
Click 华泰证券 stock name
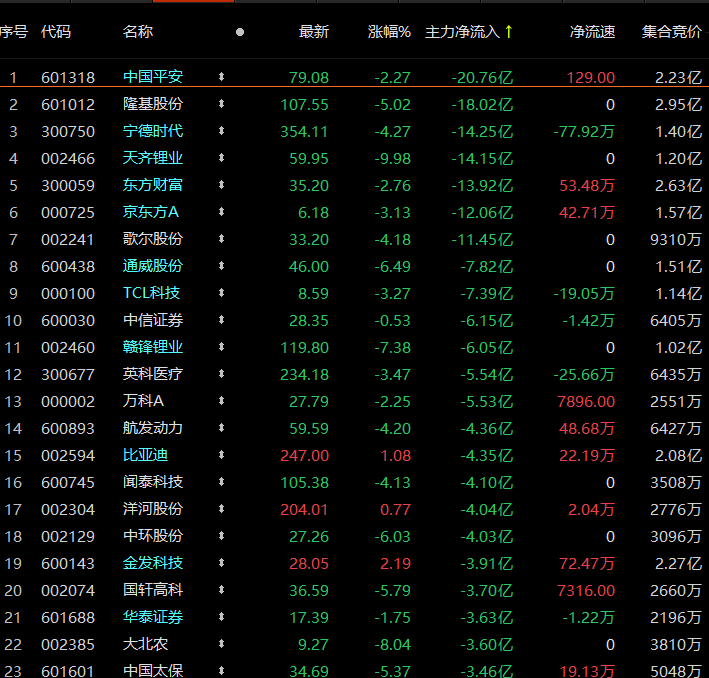point(153,617)
